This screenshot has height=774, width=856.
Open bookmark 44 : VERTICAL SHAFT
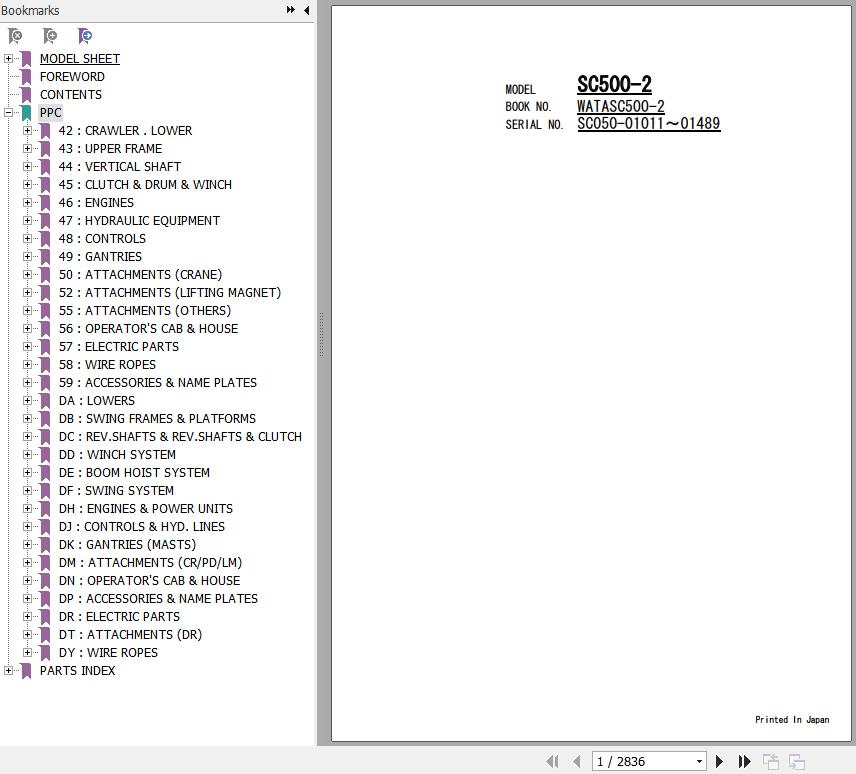[120, 167]
